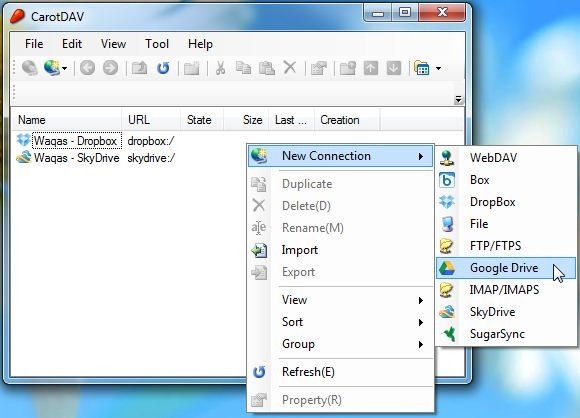The width and height of the screenshot is (580, 418).
Task: Open the Edit menu in menu bar
Action: coord(72,44)
